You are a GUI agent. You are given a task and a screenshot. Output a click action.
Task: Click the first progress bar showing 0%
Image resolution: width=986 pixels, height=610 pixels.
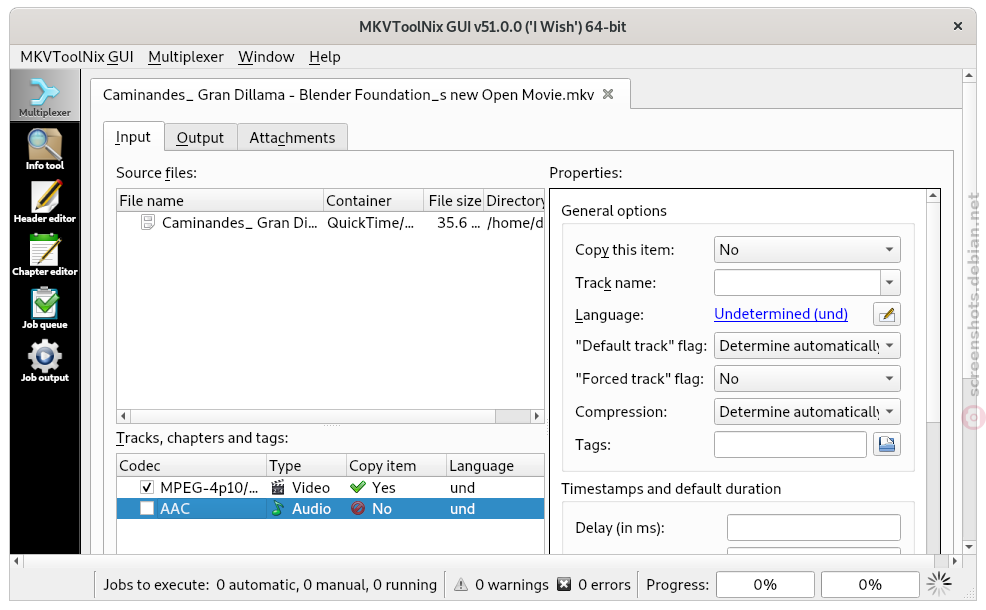[765, 585]
